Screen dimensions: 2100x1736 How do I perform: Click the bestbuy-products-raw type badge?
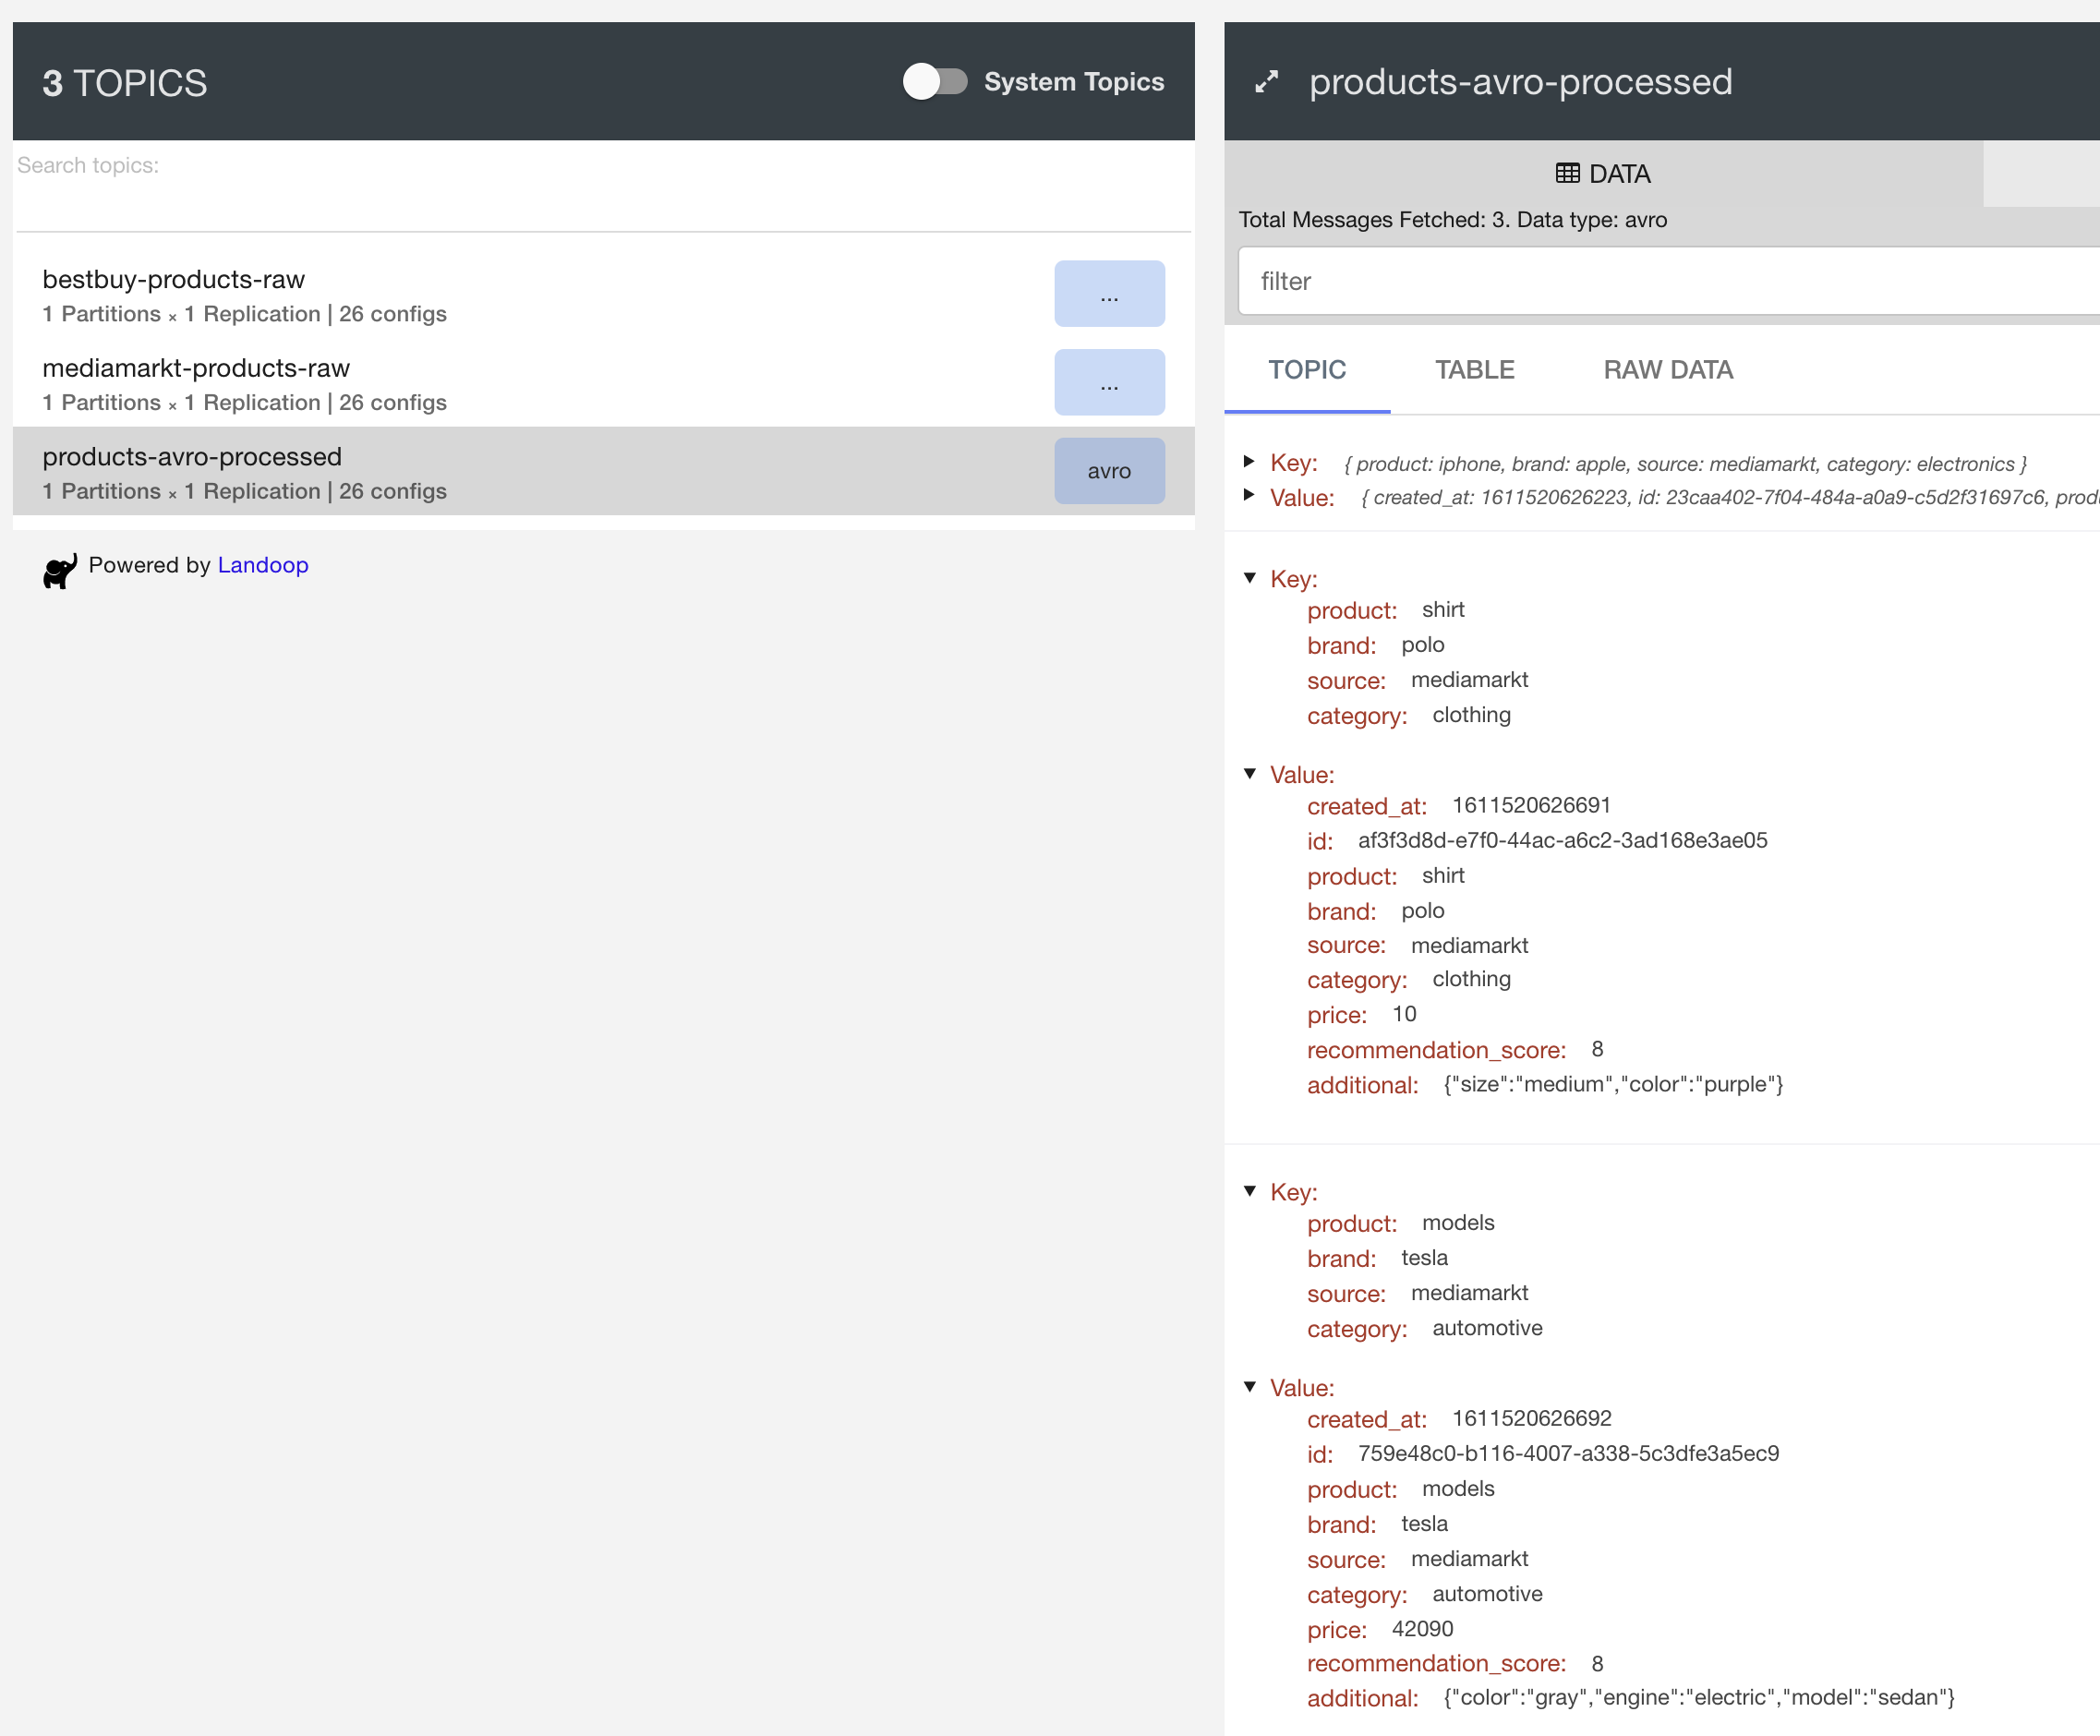pos(1108,294)
